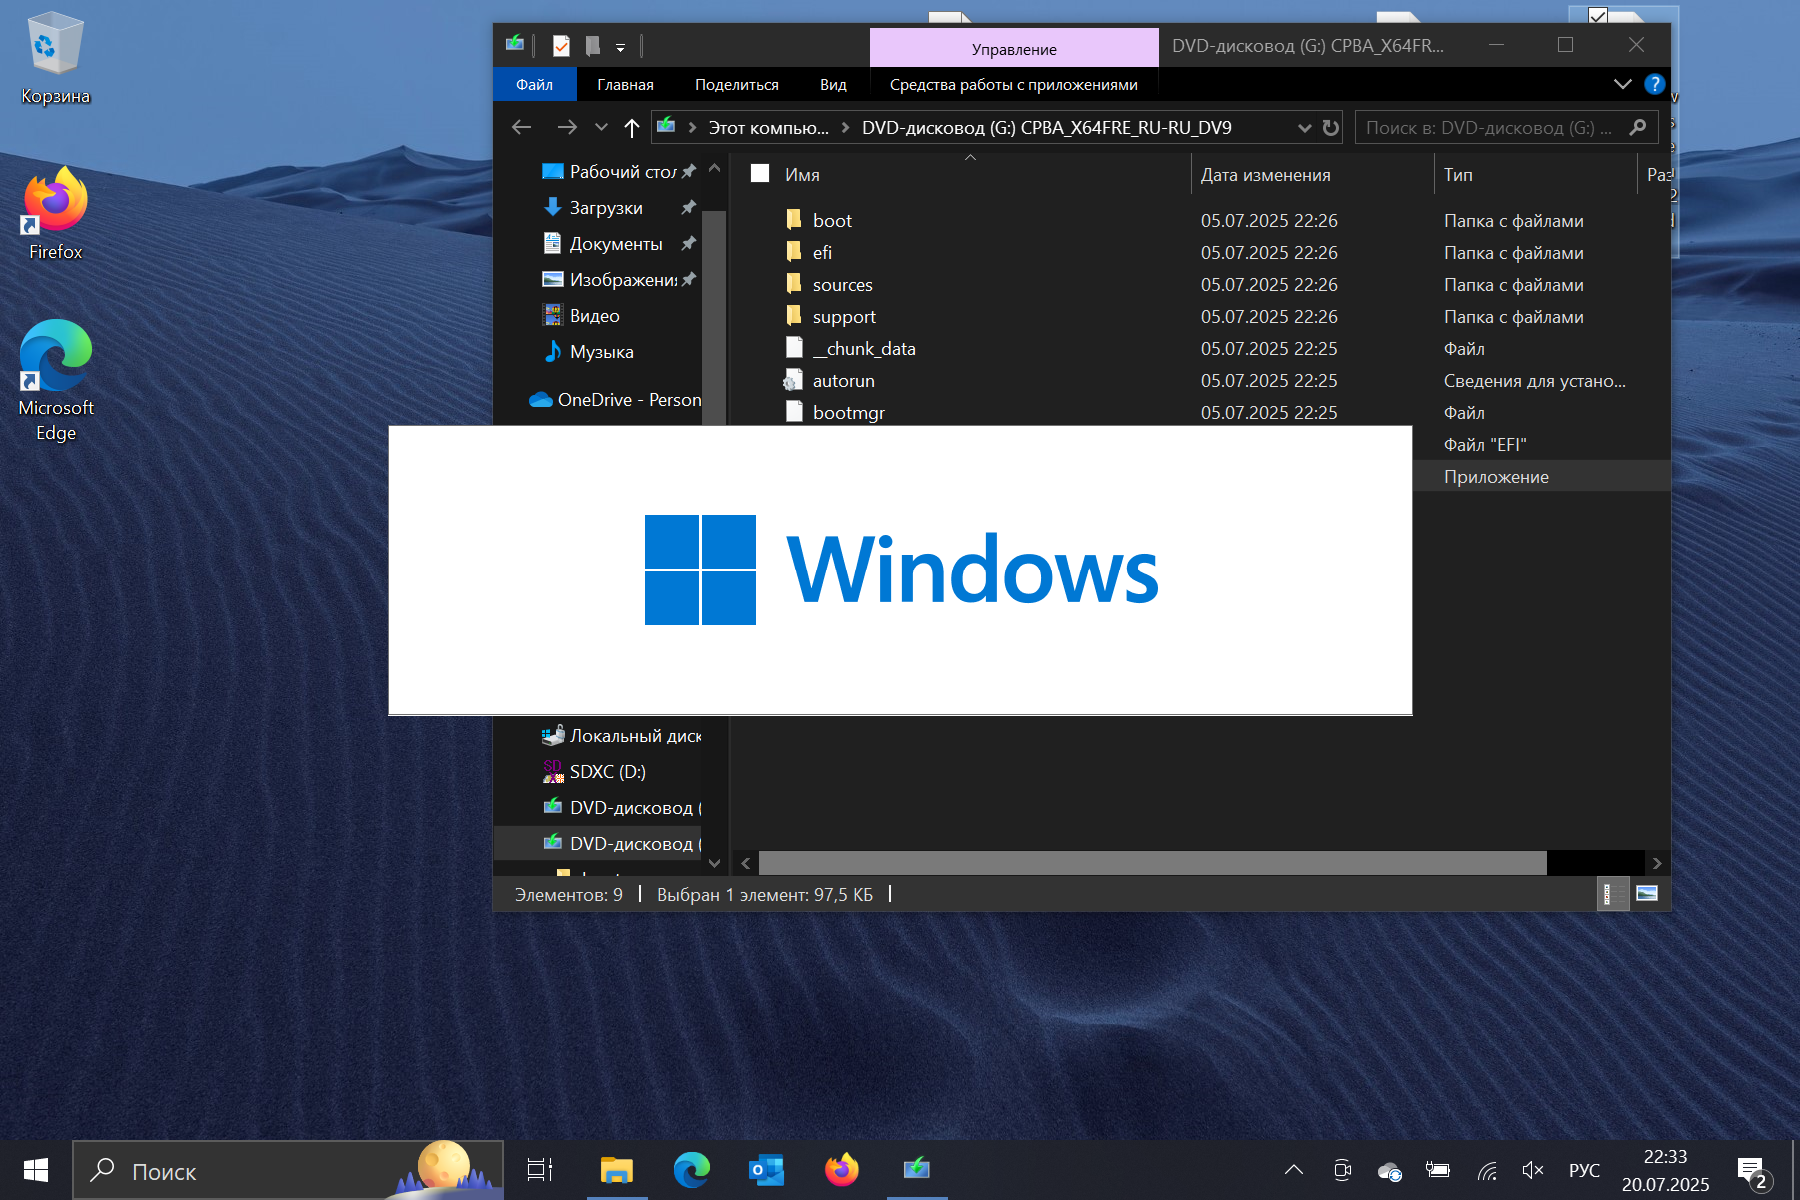Screen dimensions: 1800x1200
Task: Open the Microsoft Edge desktop shortcut
Action: pos(55,380)
